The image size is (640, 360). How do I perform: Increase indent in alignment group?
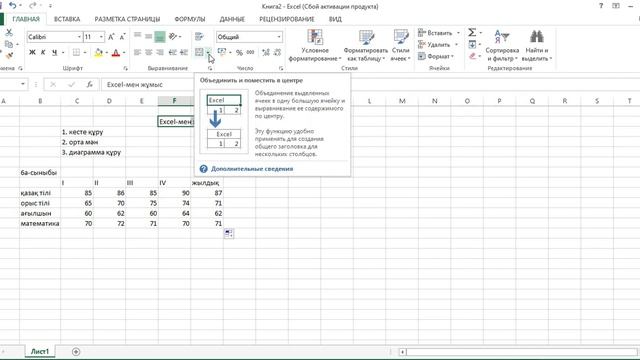tap(184, 52)
